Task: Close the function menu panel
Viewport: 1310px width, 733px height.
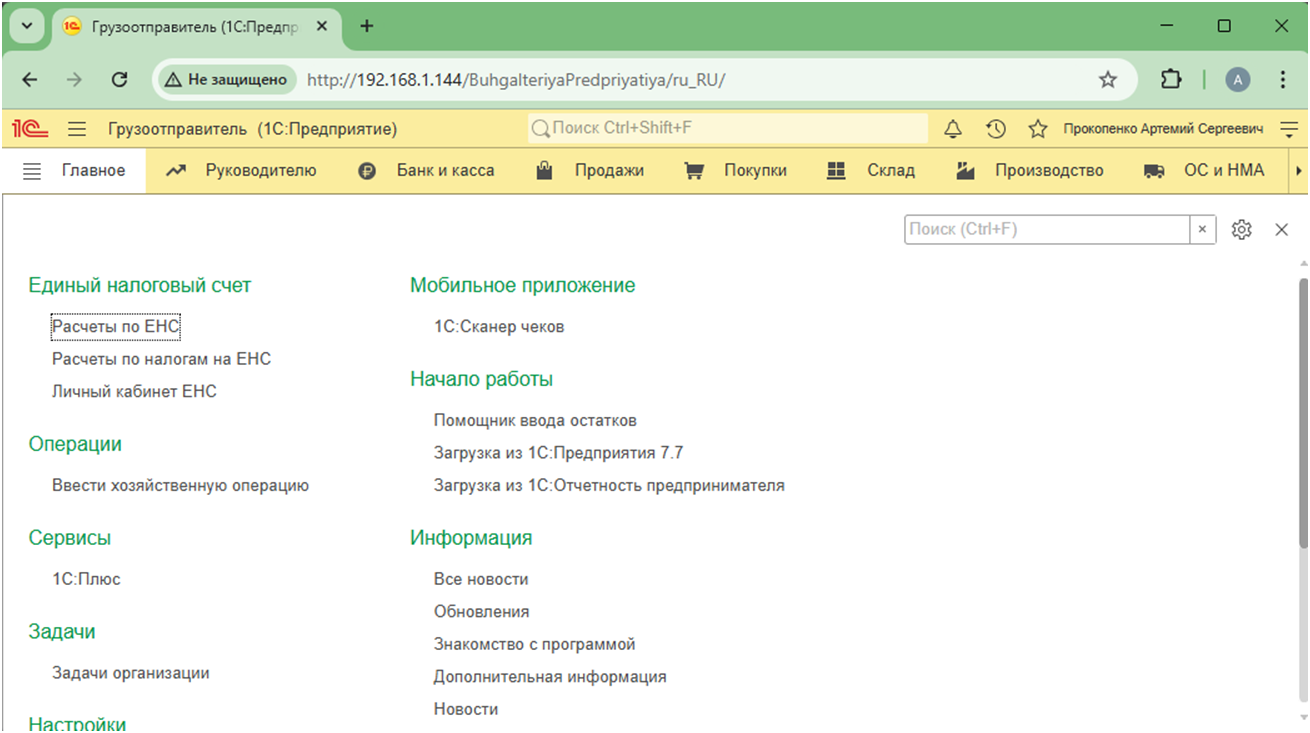Action: point(1282,230)
